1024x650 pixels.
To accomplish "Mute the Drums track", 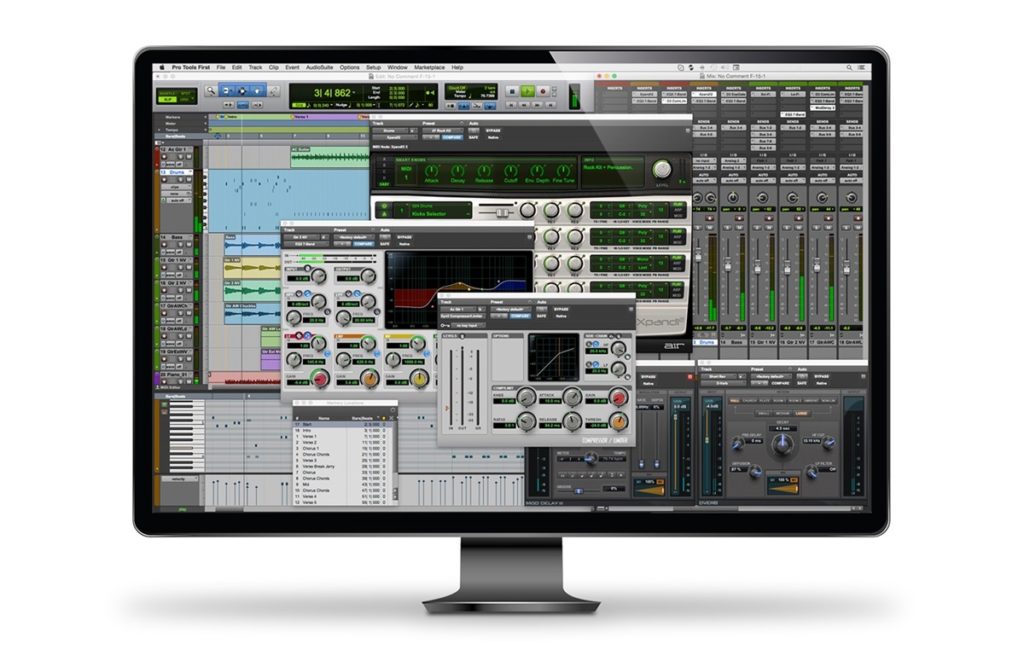I will click(188, 180).
